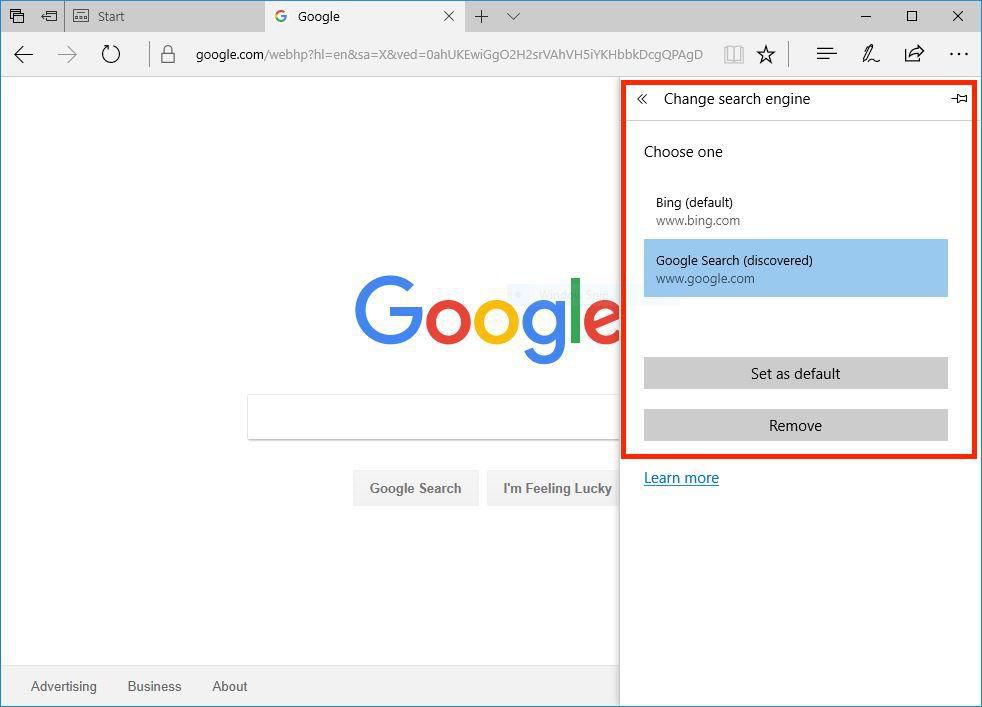
Task: Click the Google Search button
Action: [x=415, y=488]
